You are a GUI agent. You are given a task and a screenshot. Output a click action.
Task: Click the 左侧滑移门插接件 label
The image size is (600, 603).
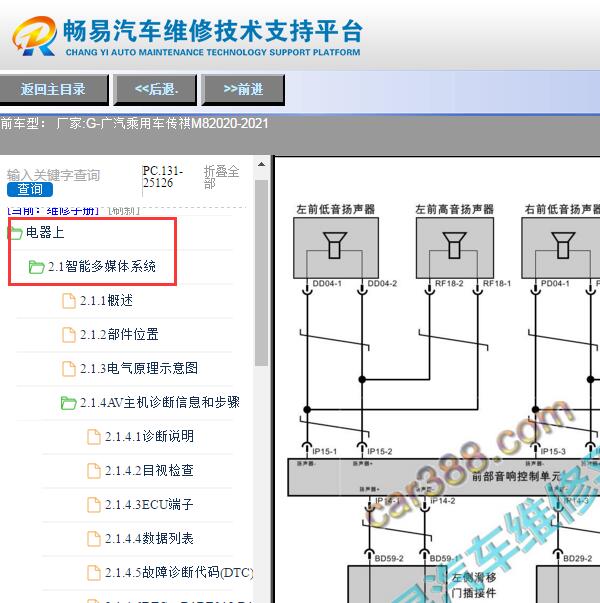[x=474, y=585]
